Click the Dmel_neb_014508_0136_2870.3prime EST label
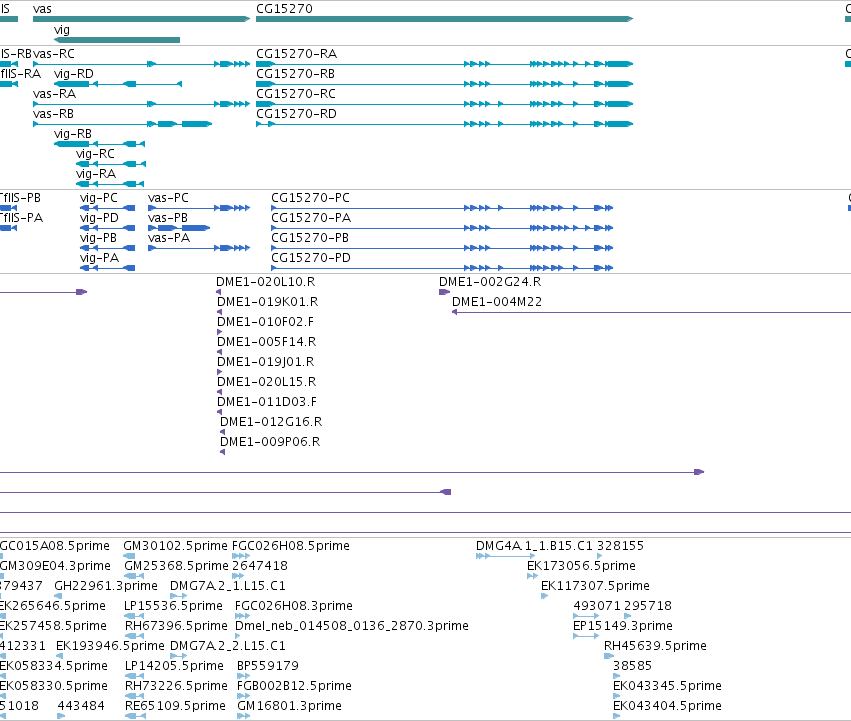851x721 pixels. 352,627
